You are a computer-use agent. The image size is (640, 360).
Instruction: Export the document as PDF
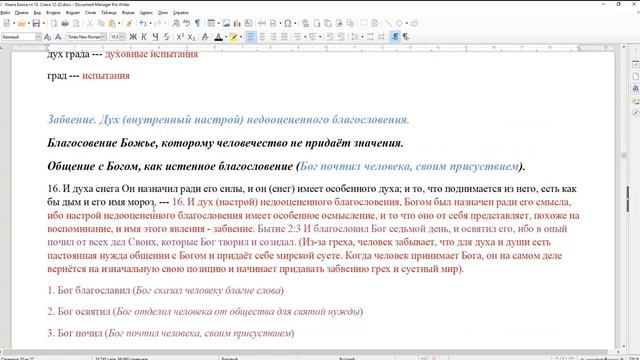[53, 23]
